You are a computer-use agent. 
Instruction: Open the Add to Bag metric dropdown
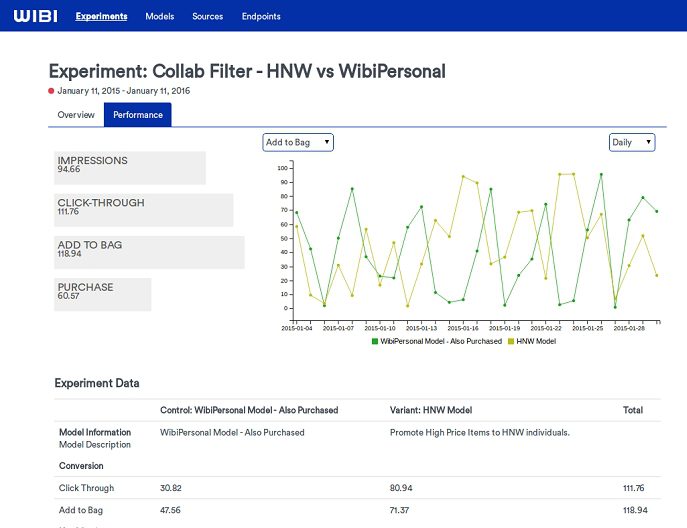click(x=298, y=142)
